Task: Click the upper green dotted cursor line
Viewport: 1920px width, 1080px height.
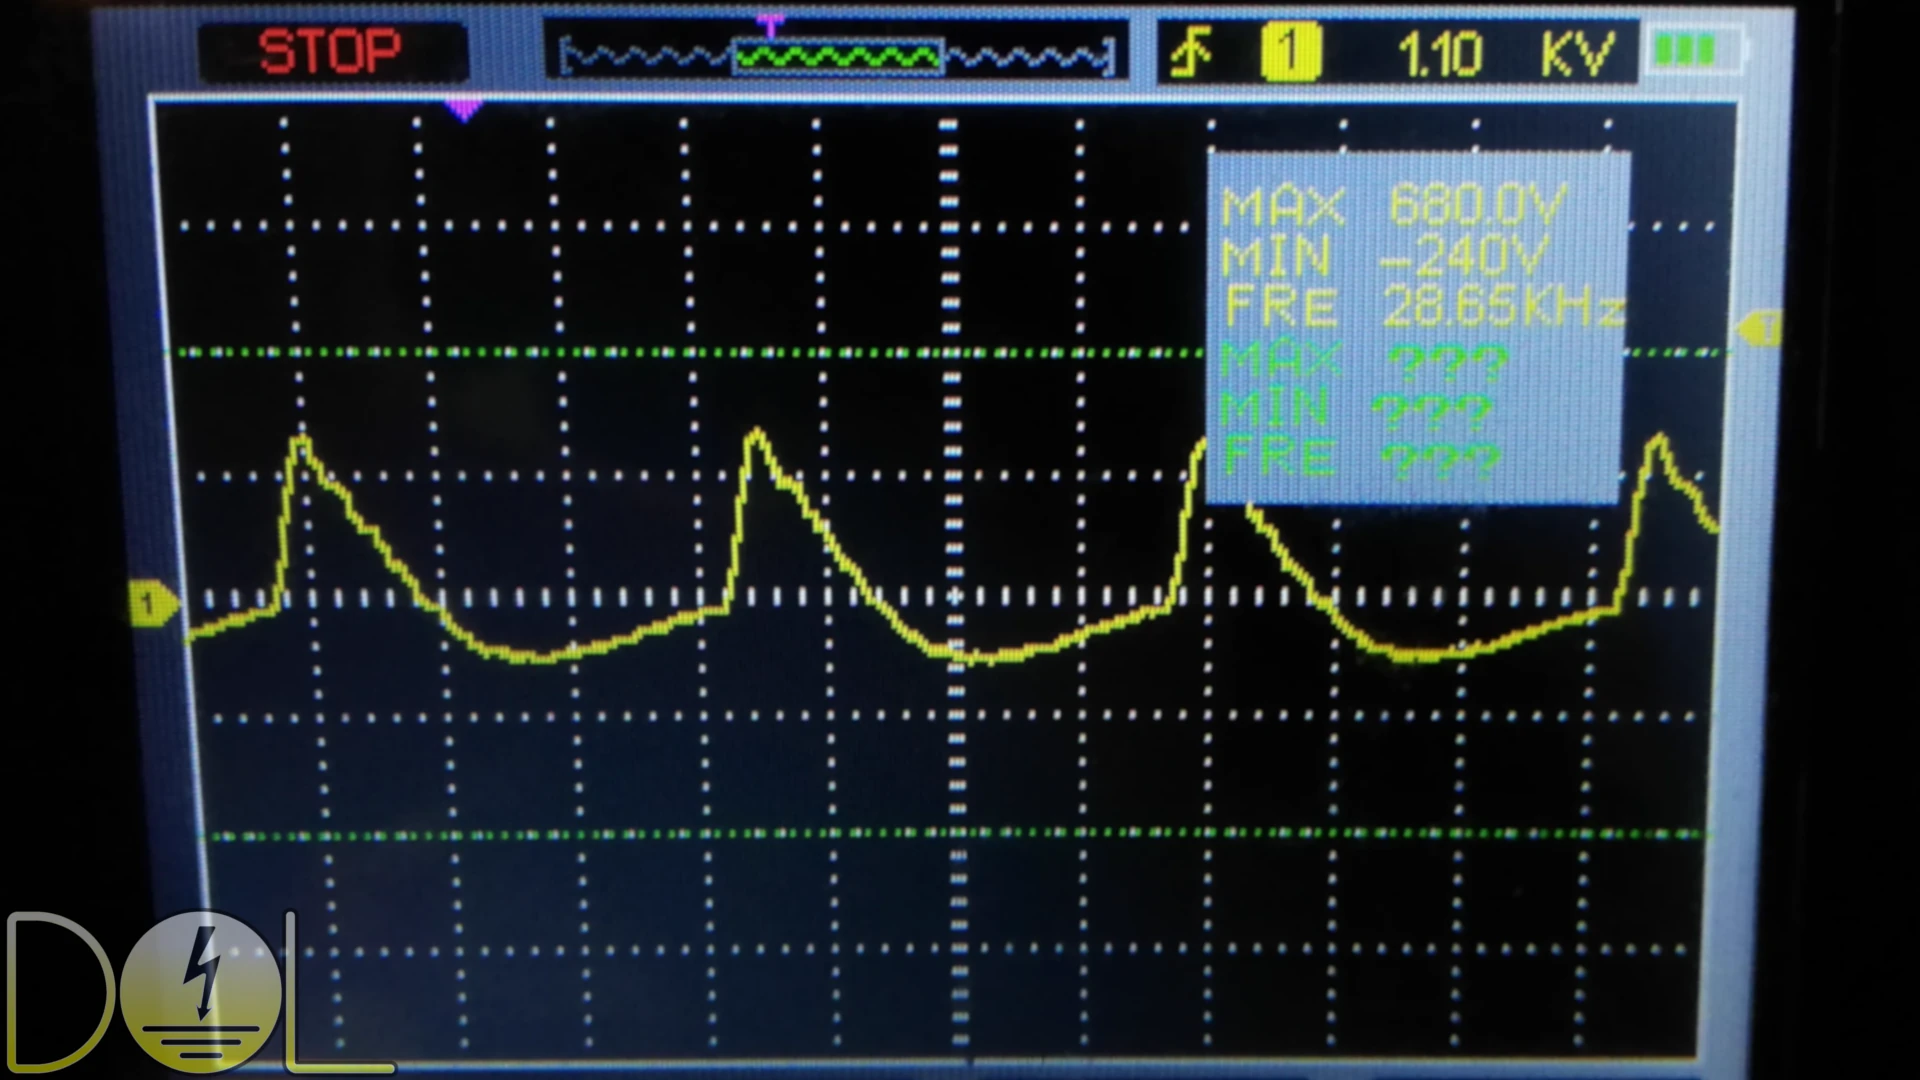Action: click(x=700, y=352)
